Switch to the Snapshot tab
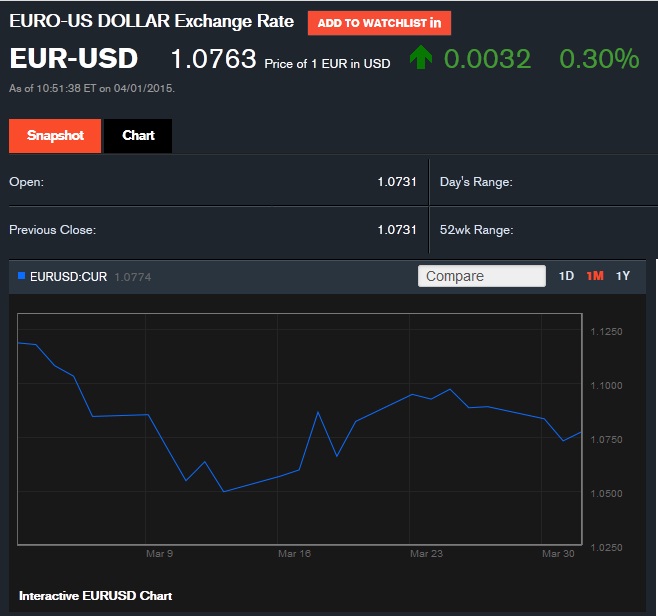 coord(55,136)
